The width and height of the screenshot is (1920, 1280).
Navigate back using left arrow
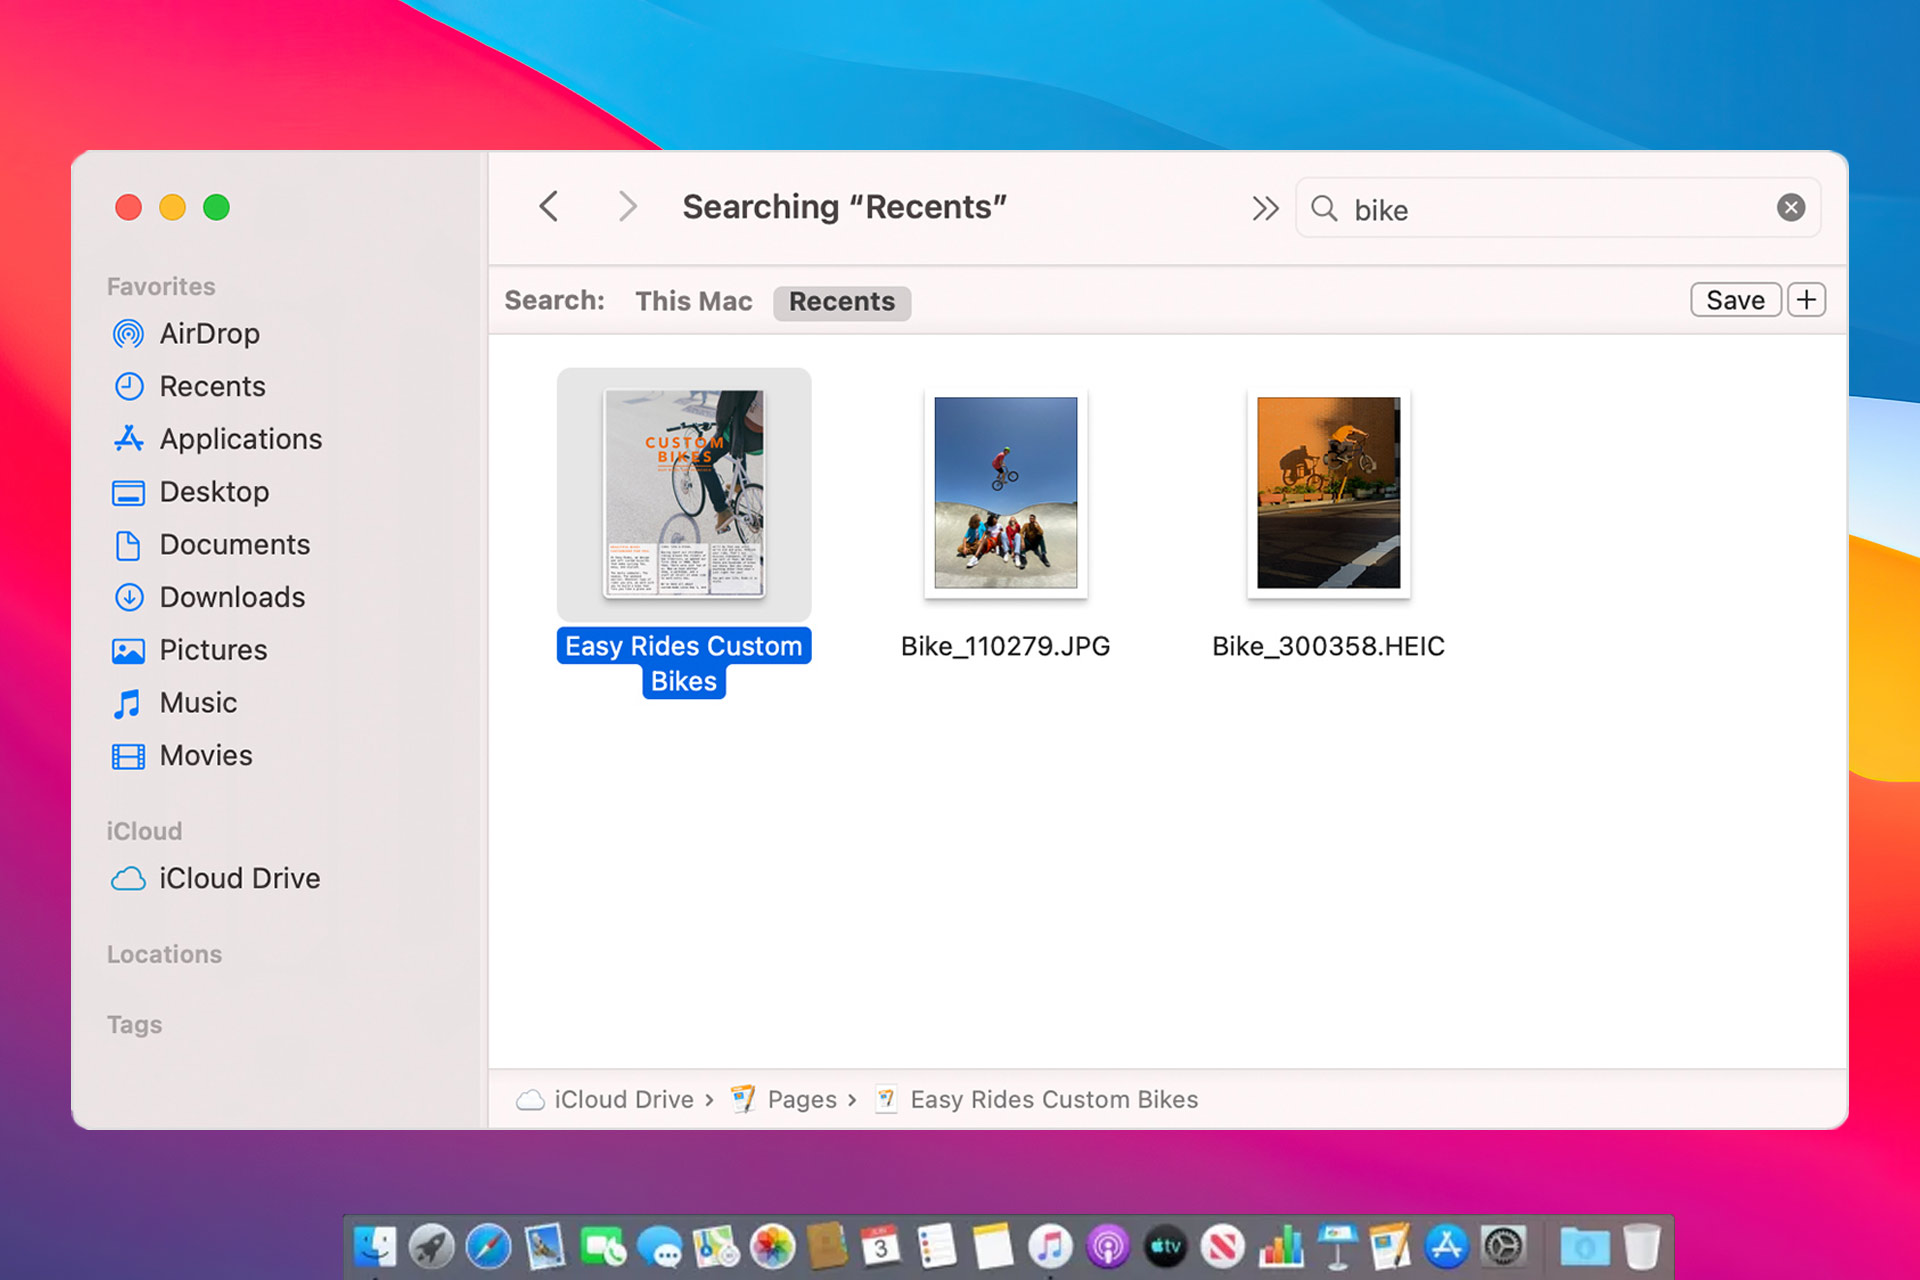(x=549, y=206)
